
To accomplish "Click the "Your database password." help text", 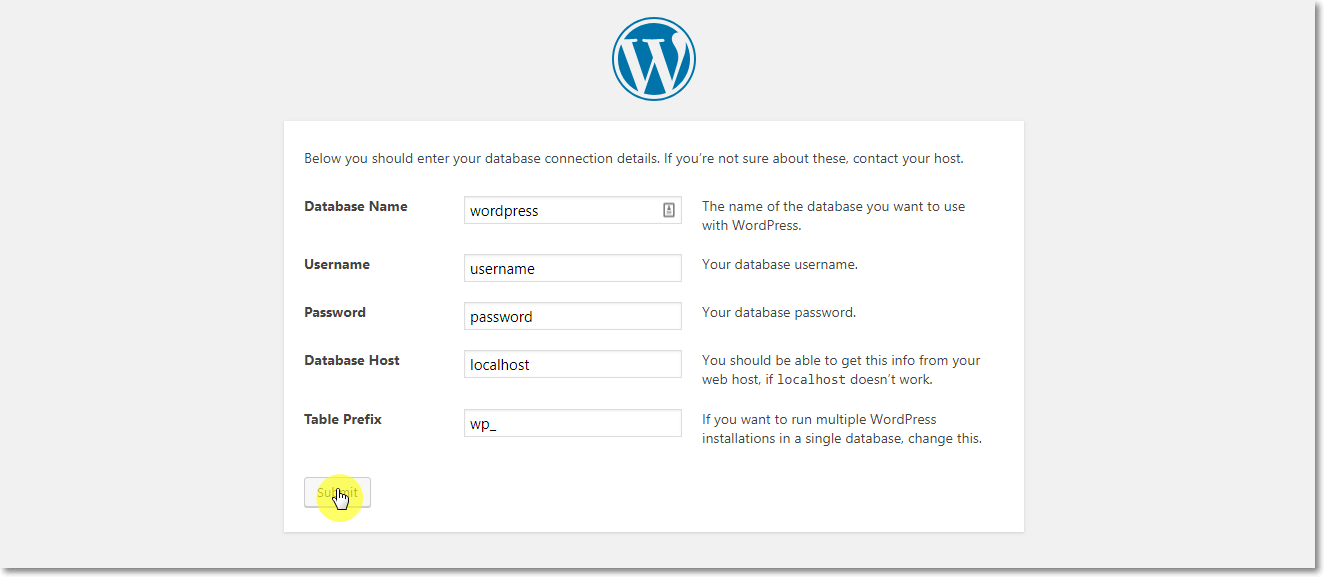I will tap(779, 313).
